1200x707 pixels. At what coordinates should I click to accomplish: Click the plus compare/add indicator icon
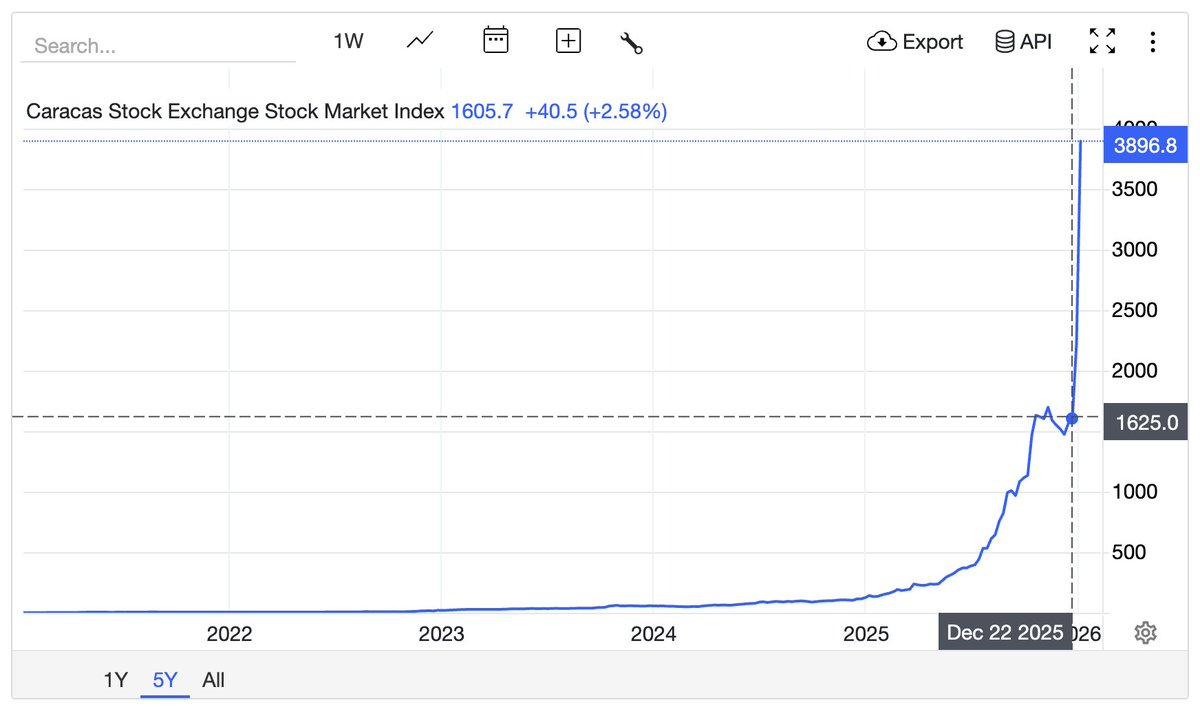coord(568,41)
